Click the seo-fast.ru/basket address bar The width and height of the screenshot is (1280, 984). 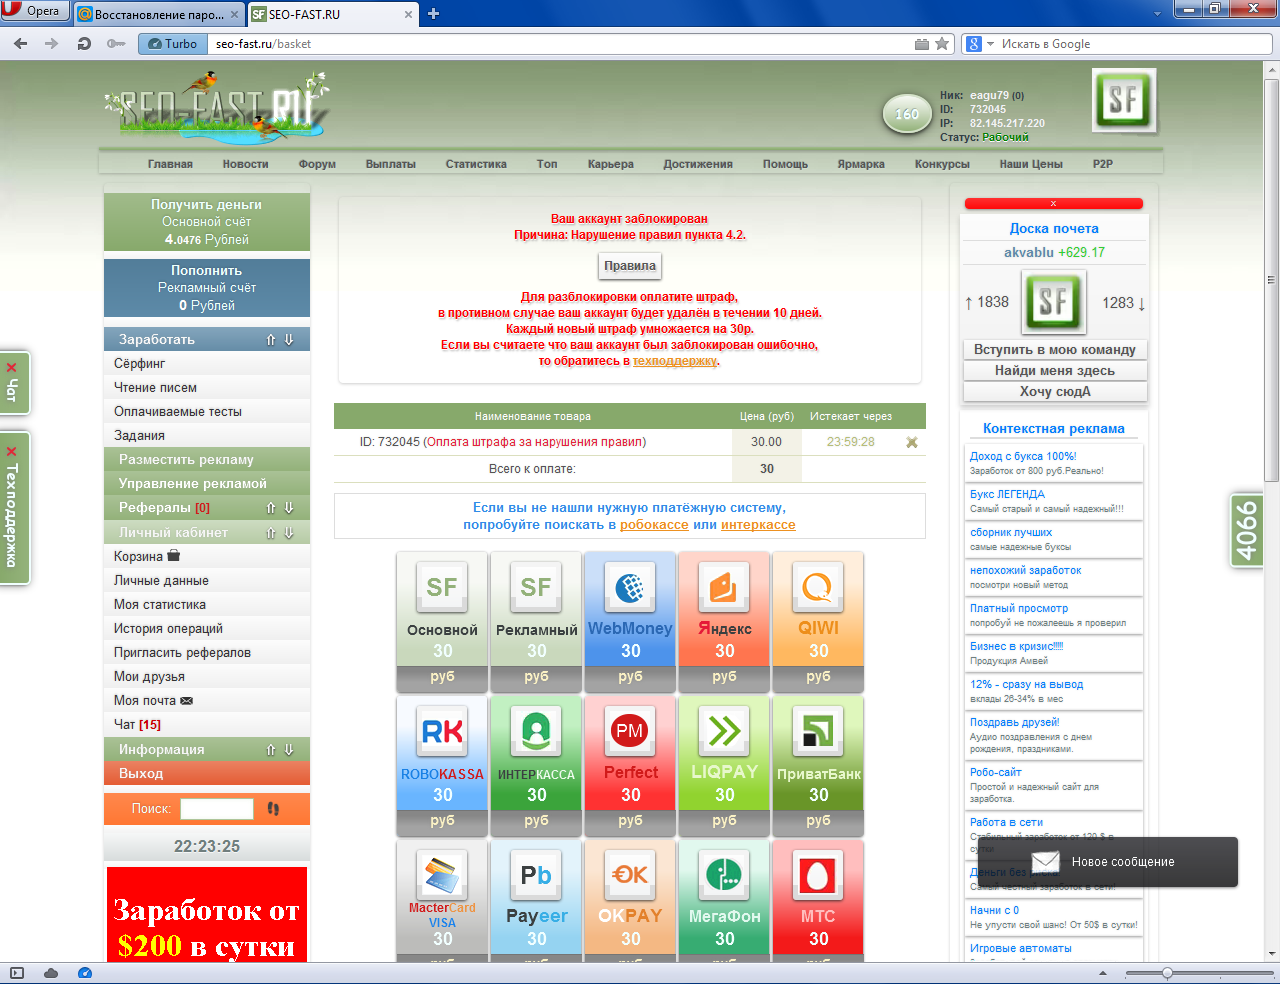(560, 44)
